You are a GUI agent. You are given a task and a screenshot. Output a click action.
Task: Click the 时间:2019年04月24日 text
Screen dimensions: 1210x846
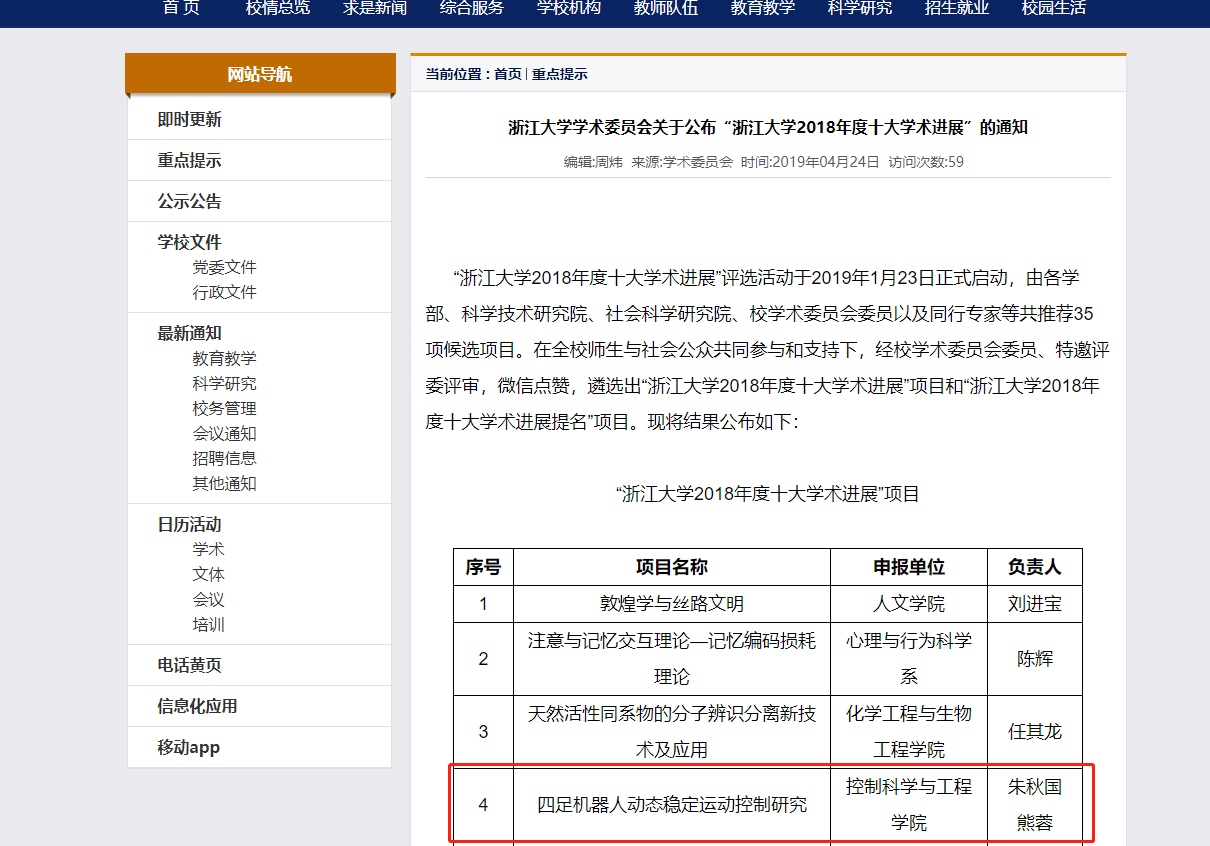pyautogui.click(x=810, y=161)
